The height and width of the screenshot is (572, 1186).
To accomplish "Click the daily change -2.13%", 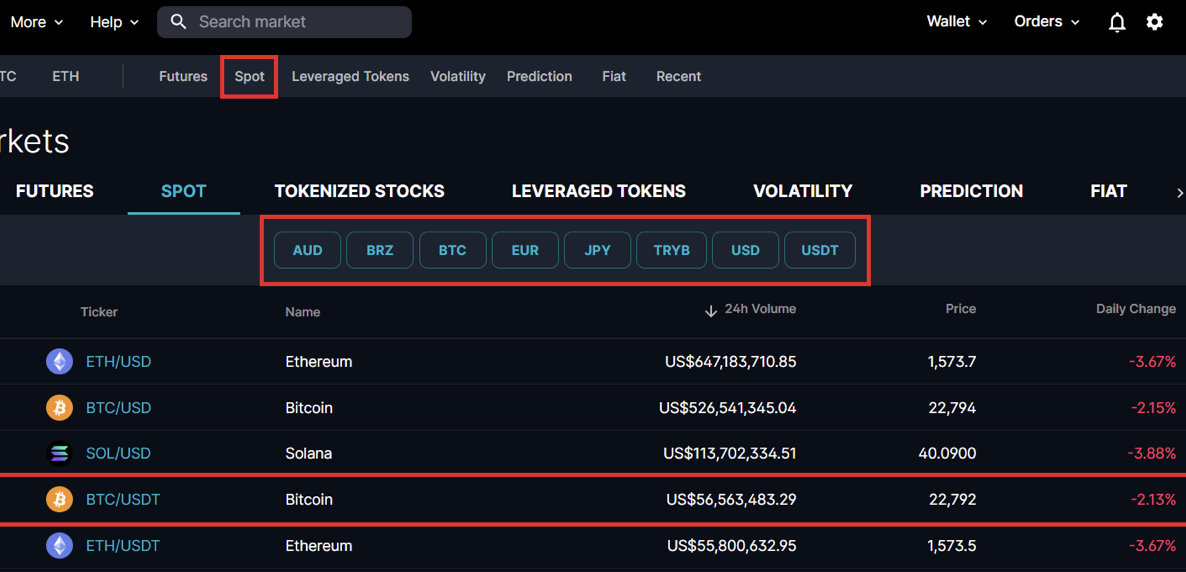I will coord(1153,499).
